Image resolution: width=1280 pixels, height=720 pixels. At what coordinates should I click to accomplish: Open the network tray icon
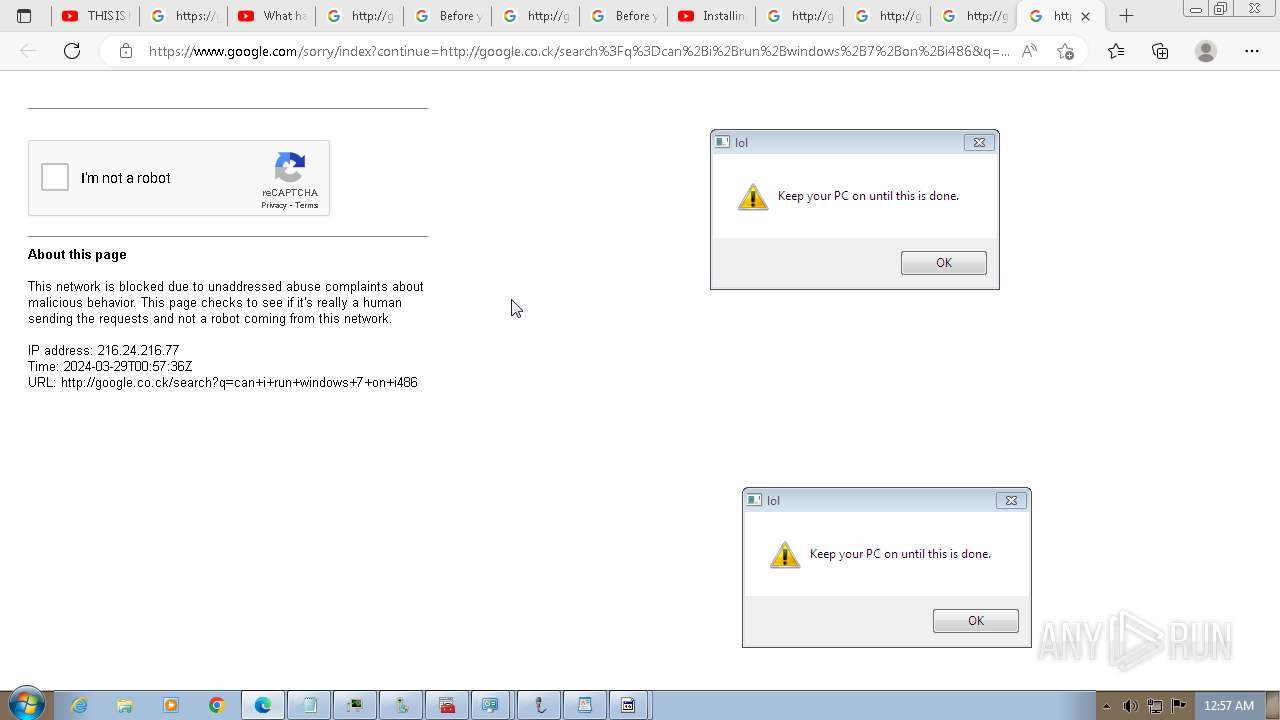click(1155, 706)
